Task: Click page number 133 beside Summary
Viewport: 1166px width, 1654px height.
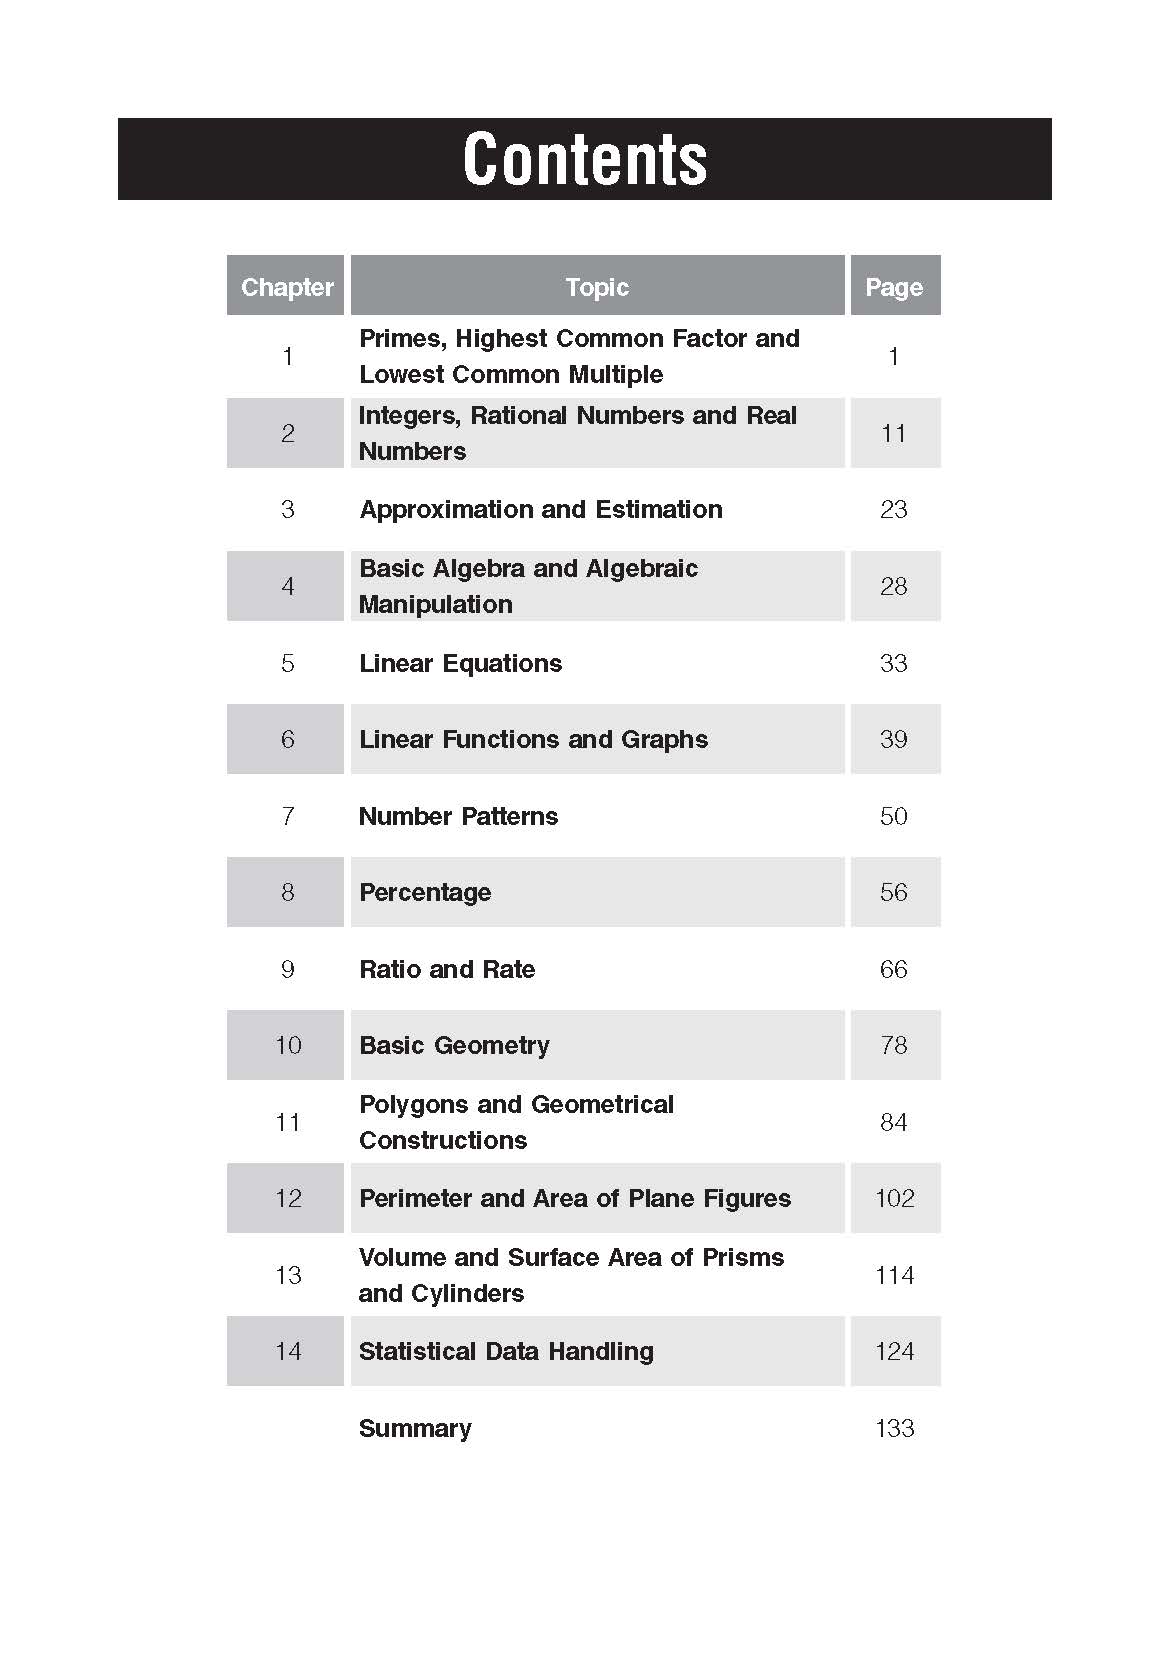Action: pos(894,1428)
